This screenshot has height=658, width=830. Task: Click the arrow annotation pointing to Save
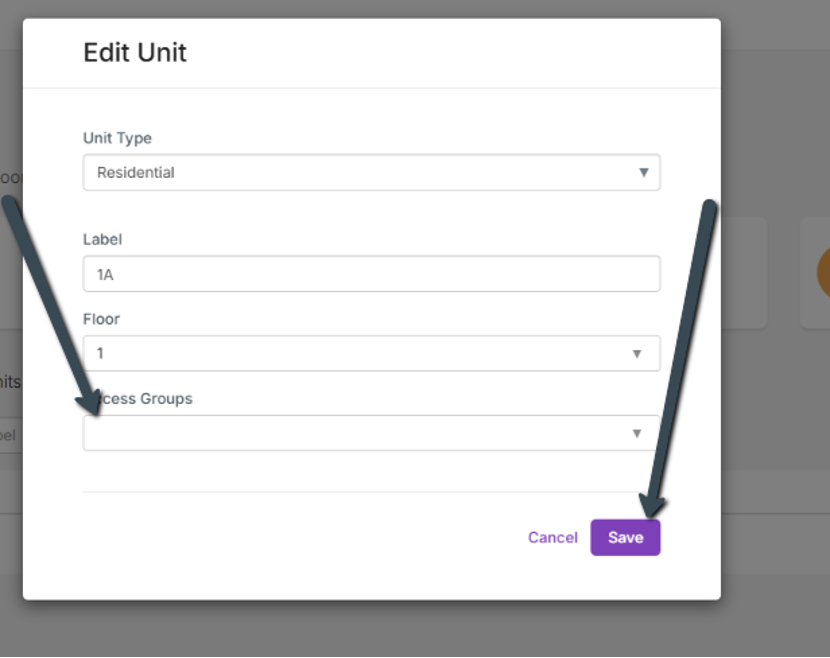tap(680, 360)
